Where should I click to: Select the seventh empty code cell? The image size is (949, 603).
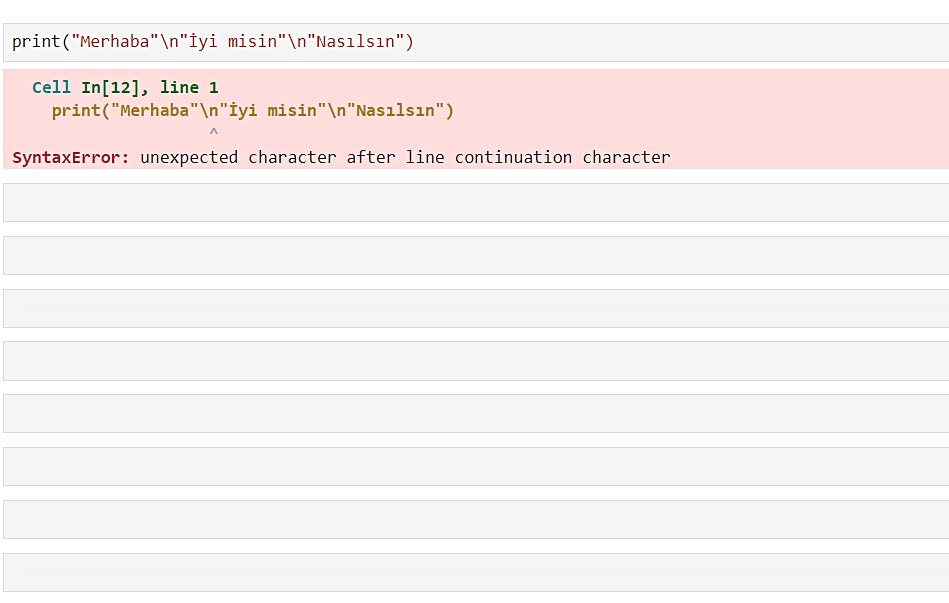[x=475, y=519]
